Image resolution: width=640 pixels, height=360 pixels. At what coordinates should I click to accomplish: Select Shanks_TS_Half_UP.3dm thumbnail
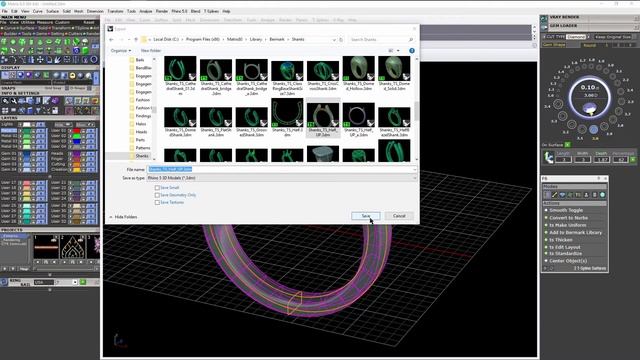pyautogui.click(x=322, y=118)
